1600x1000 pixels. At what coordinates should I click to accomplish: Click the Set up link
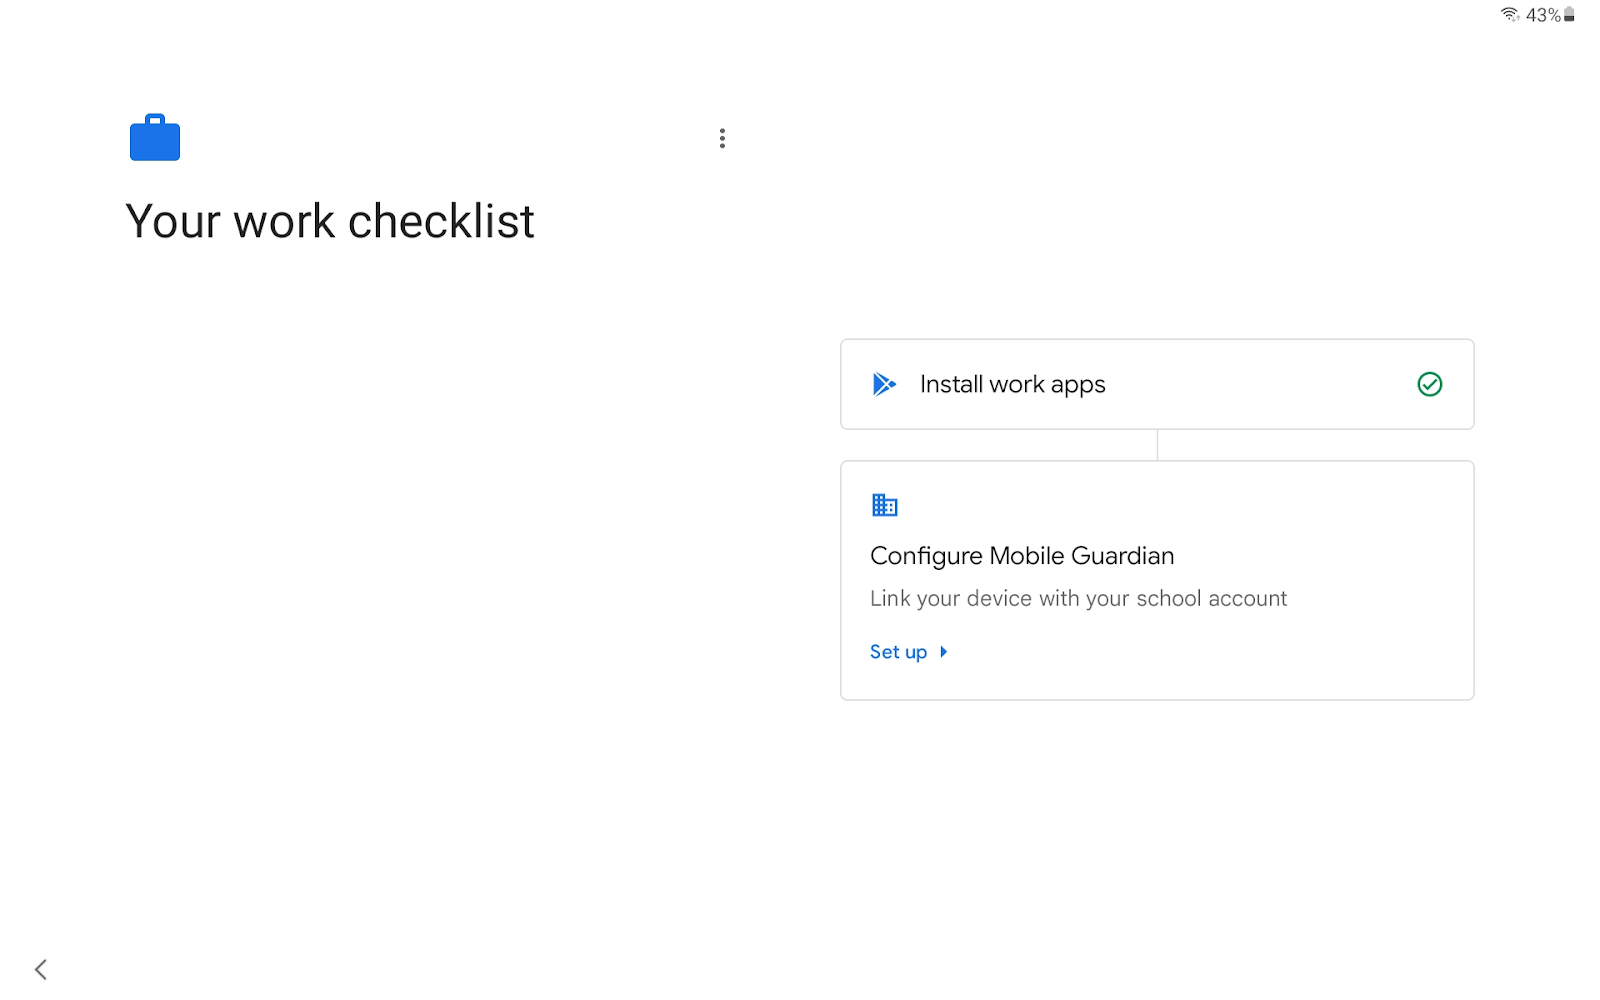coord(898,652)
